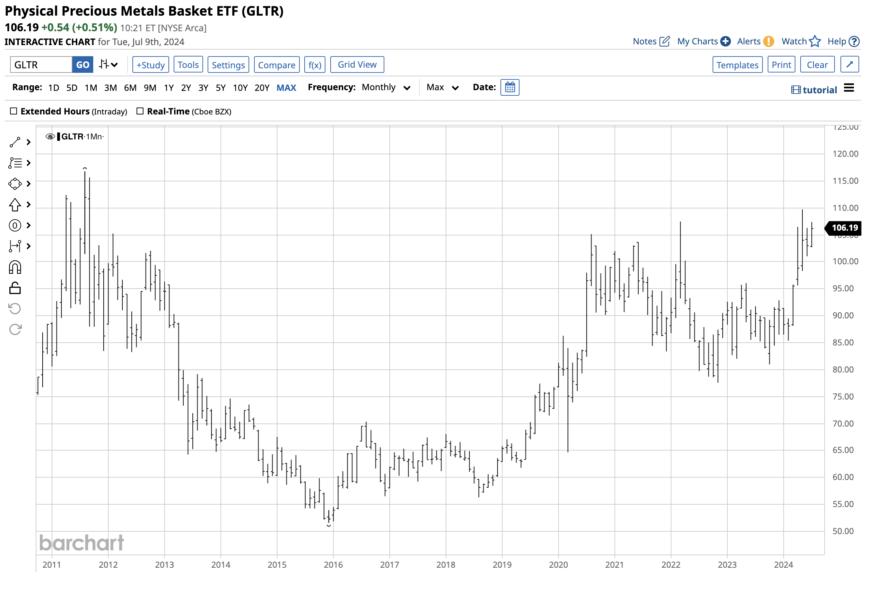Image resolution: width=881 pixels, height=600 pixels.
Task: Add to My Charts plus icon
Action: 725,41
